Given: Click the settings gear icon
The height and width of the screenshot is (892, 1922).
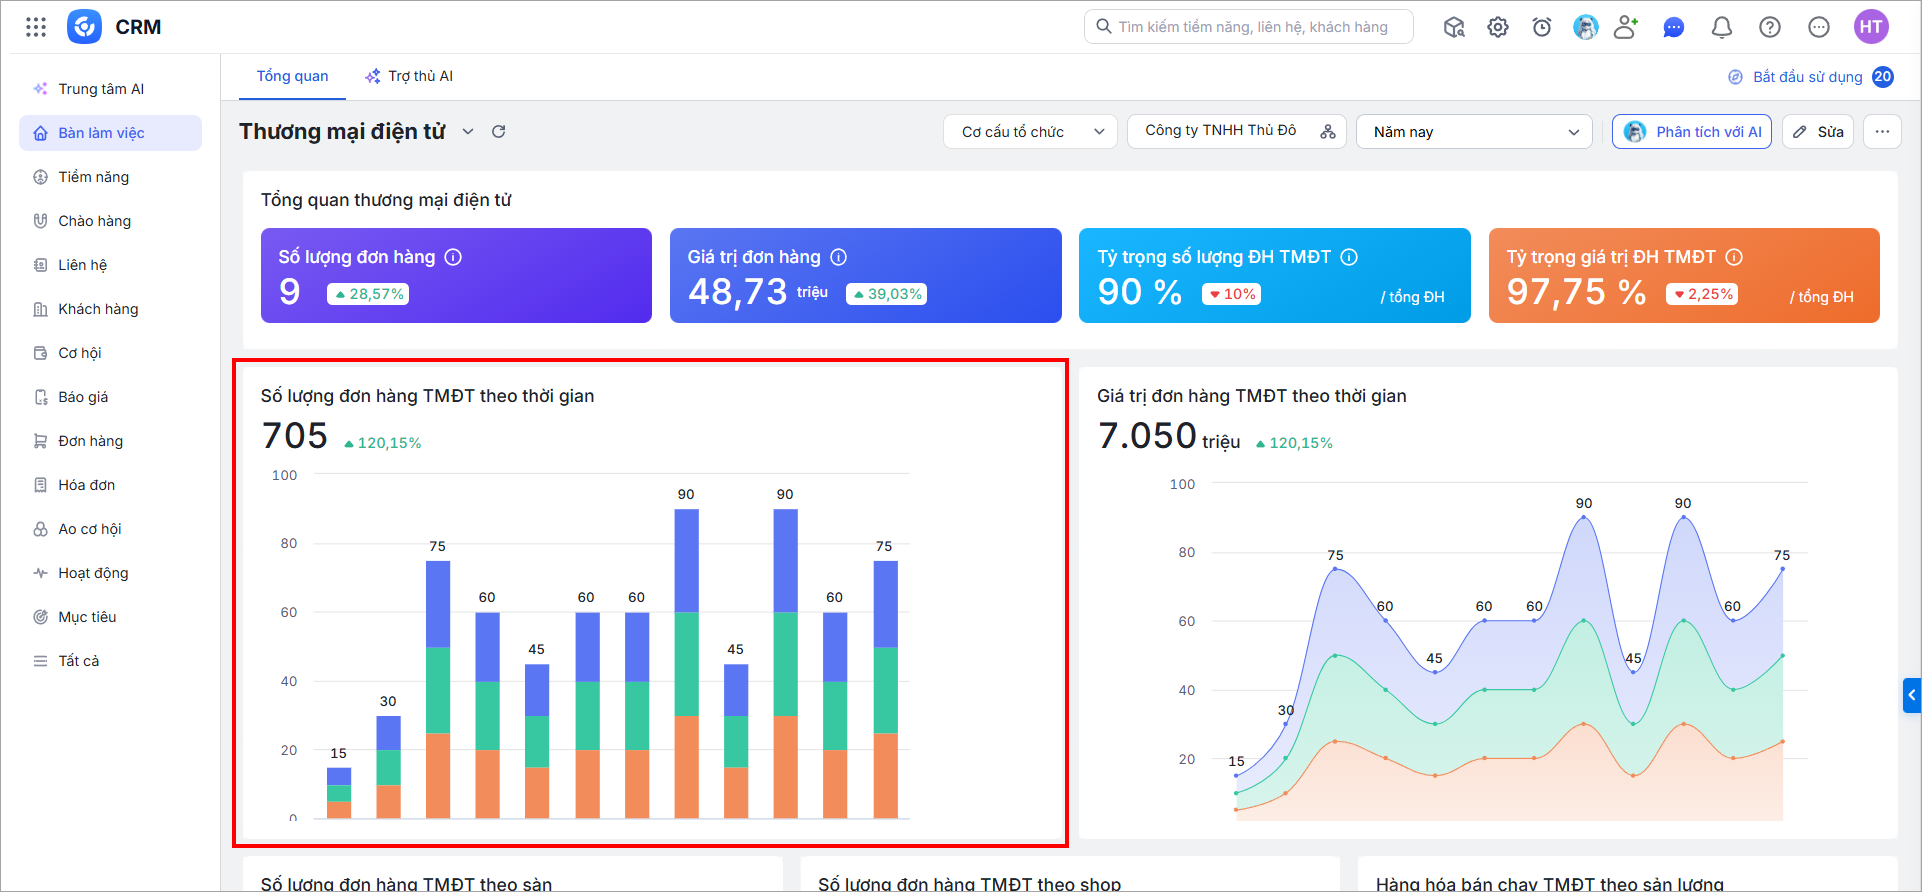Looking at the screenshot, I should [x=1498, y=27].
